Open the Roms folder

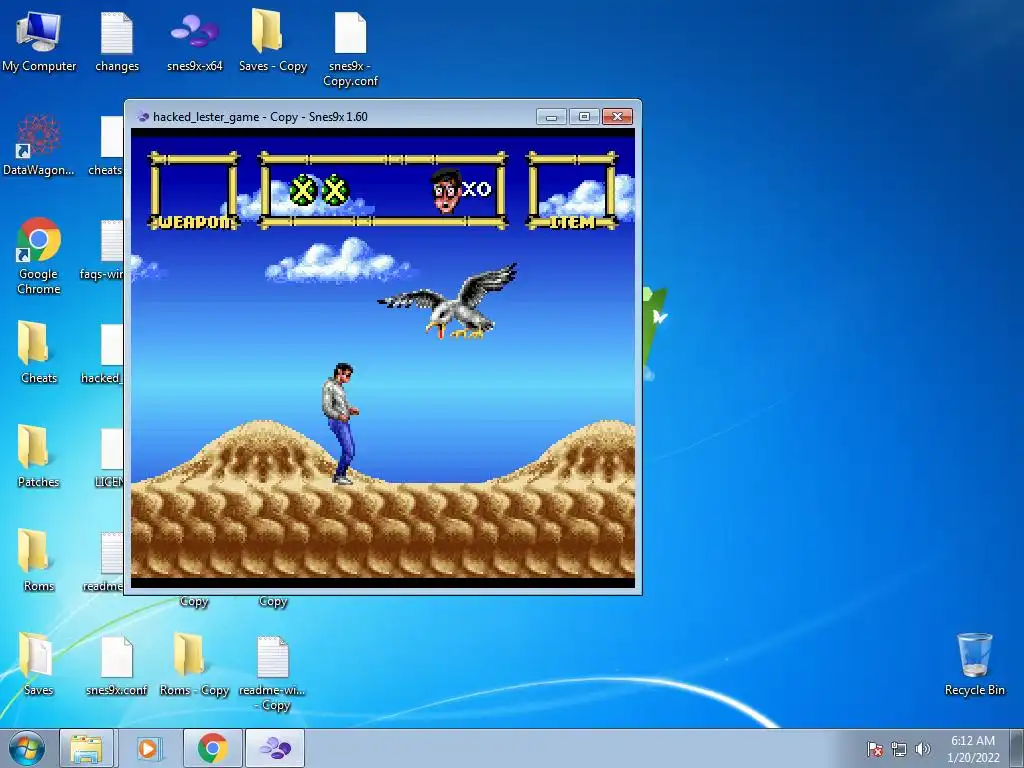point(39,560)
